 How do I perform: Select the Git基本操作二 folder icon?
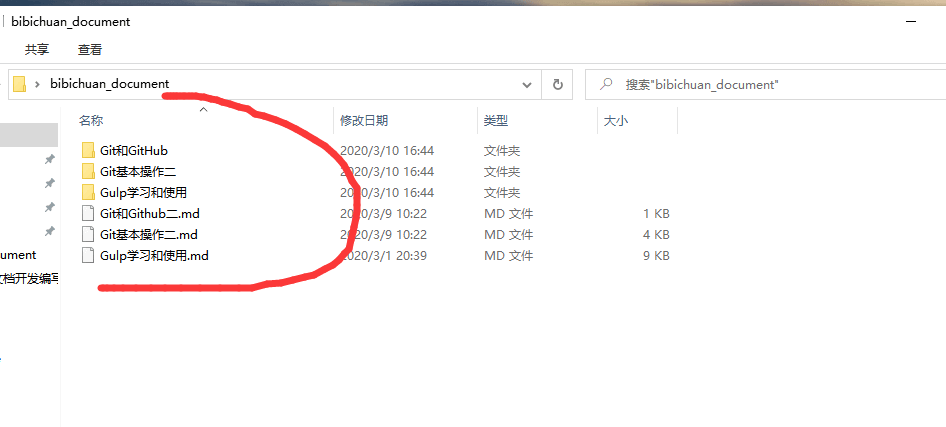tap(88, 171)
